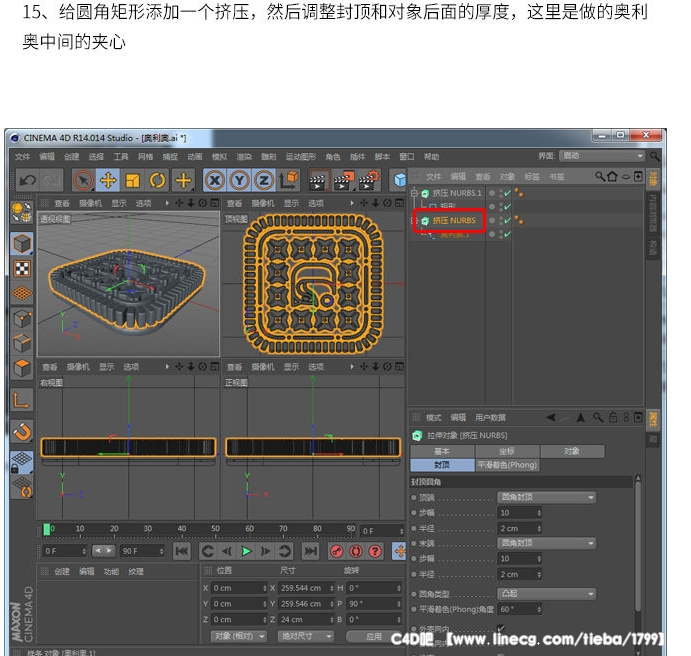
Task: Click the 顶端 步幅 field showing 10
Action: click(x=519, y=512)
